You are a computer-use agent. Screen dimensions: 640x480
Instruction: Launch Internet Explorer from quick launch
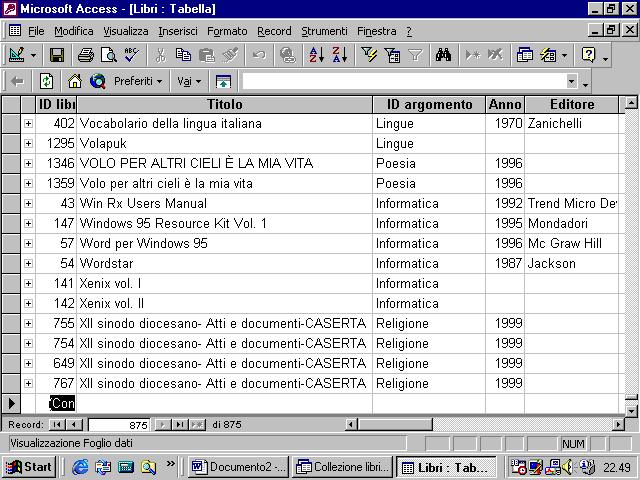tap(80, 467)
